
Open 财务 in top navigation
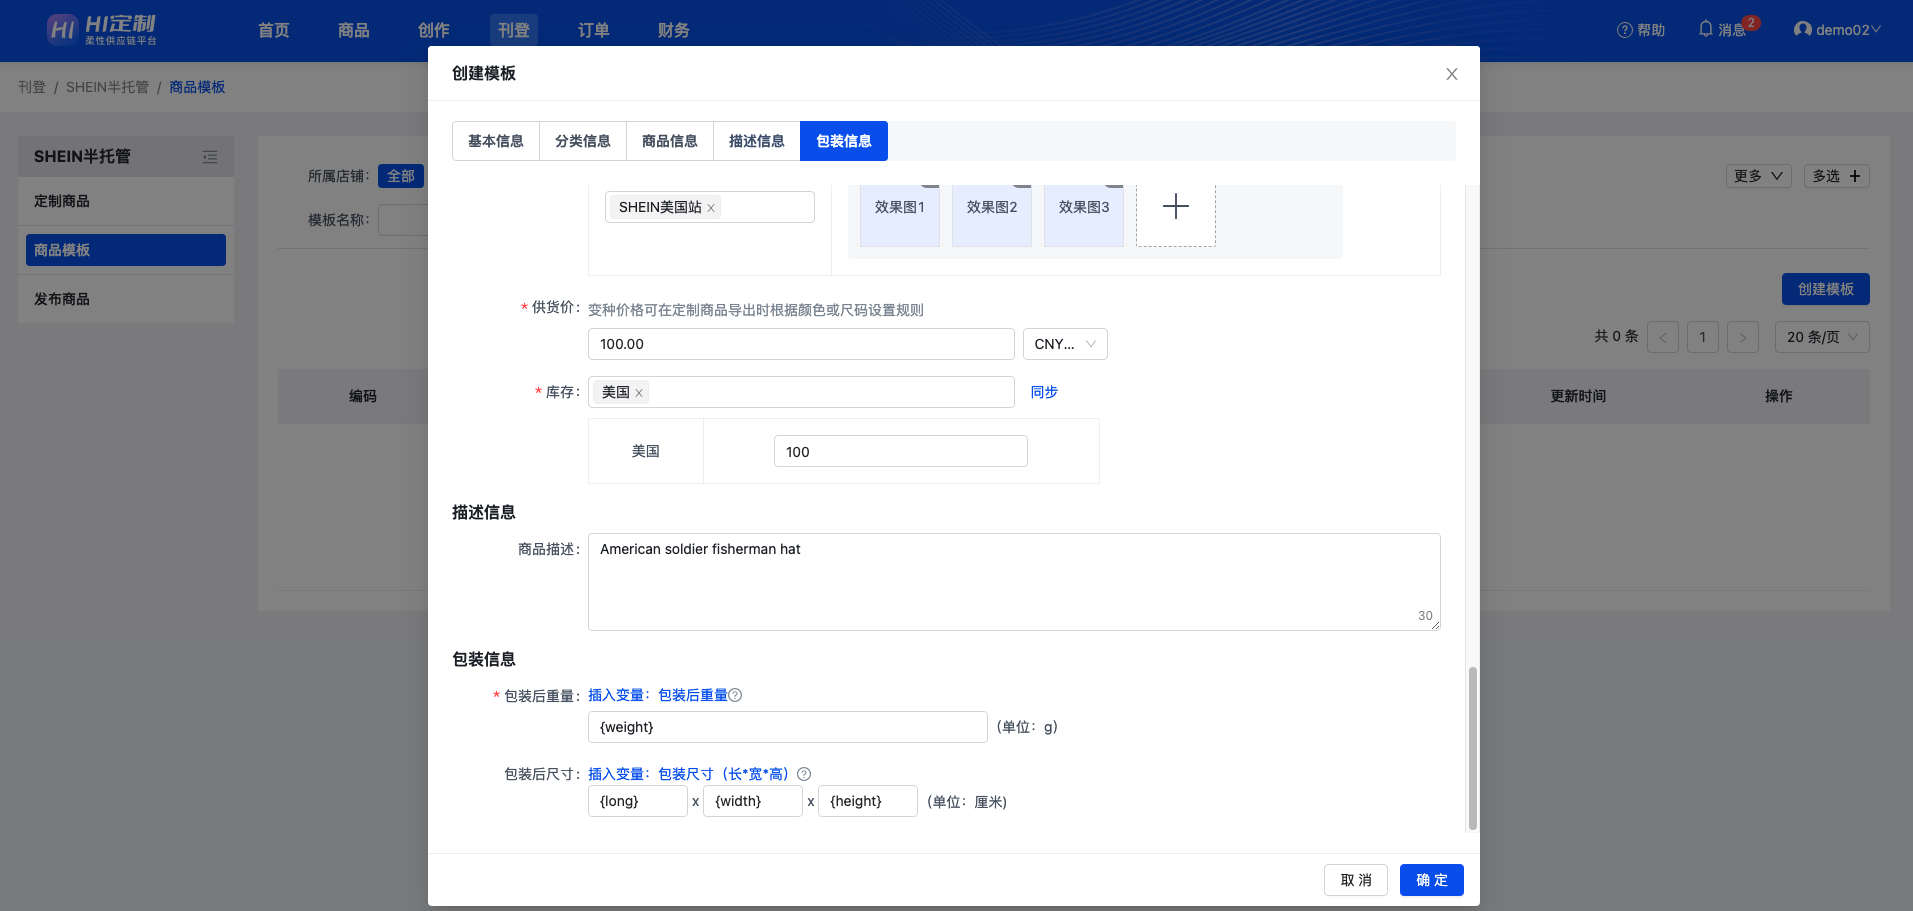coord(674,30)
